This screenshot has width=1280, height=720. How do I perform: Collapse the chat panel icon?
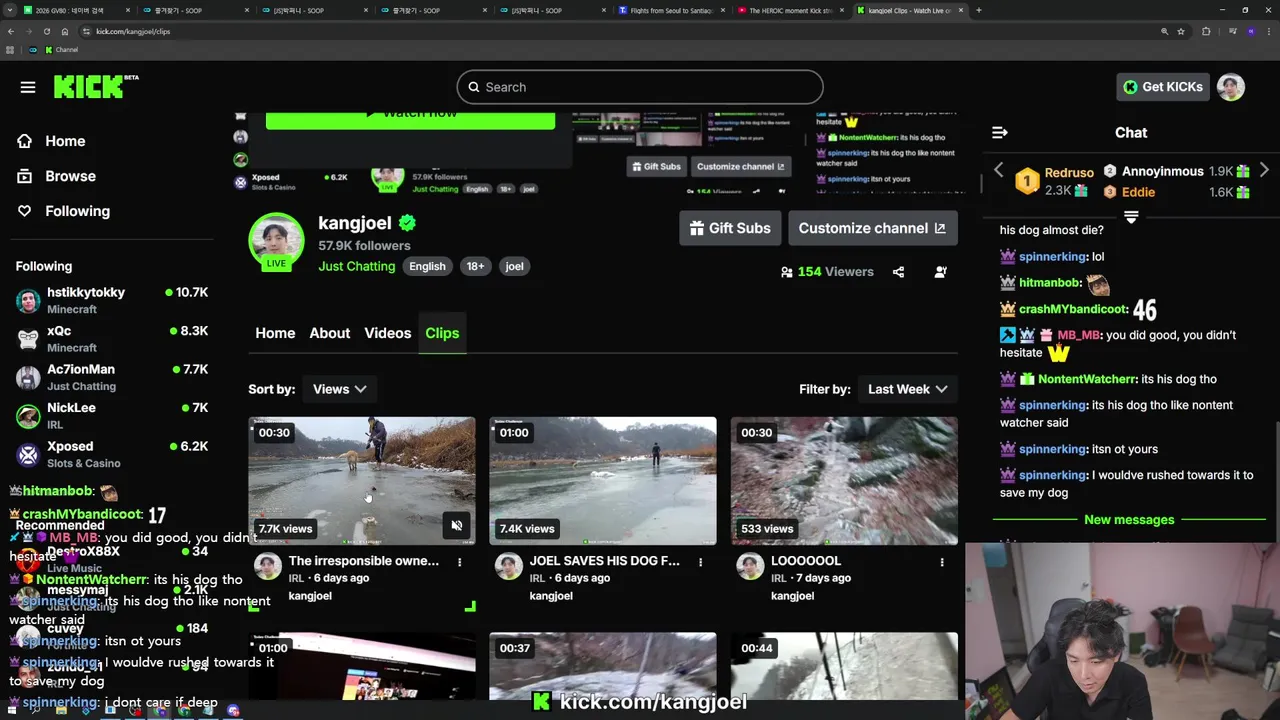coord(999,132)
